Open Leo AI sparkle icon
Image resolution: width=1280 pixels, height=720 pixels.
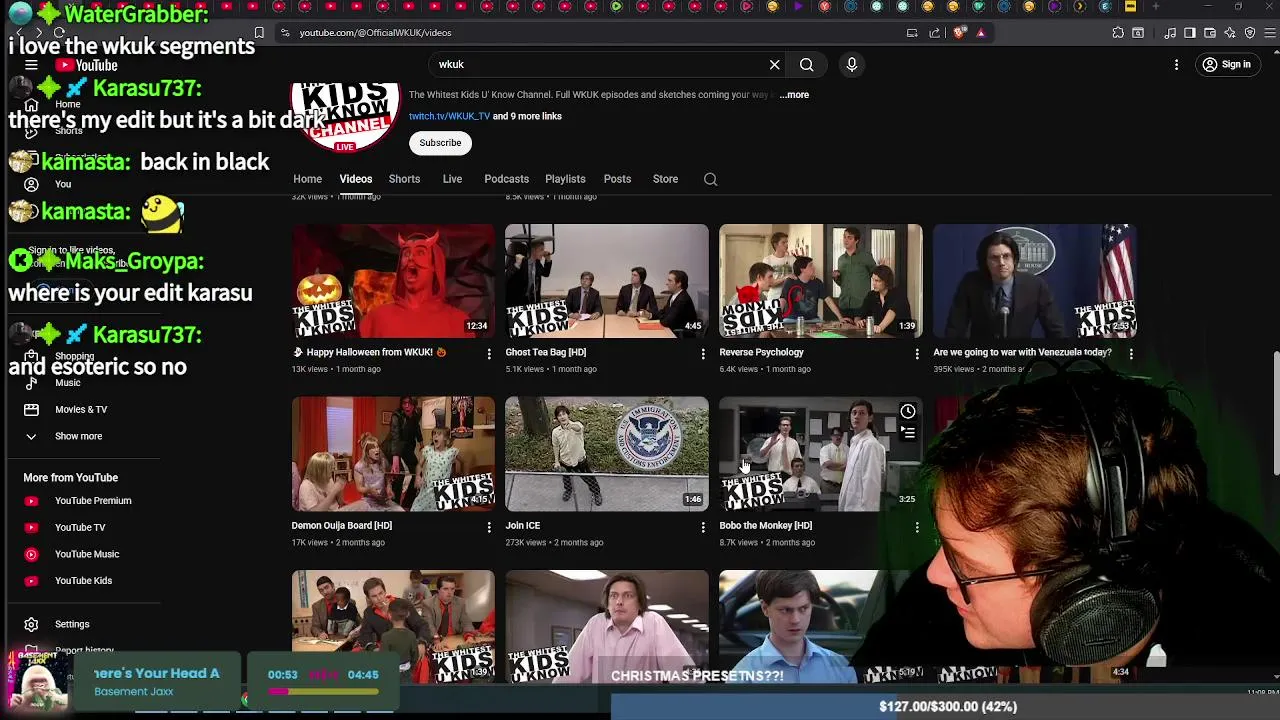pyautogui.click(x=1230, y=33)
